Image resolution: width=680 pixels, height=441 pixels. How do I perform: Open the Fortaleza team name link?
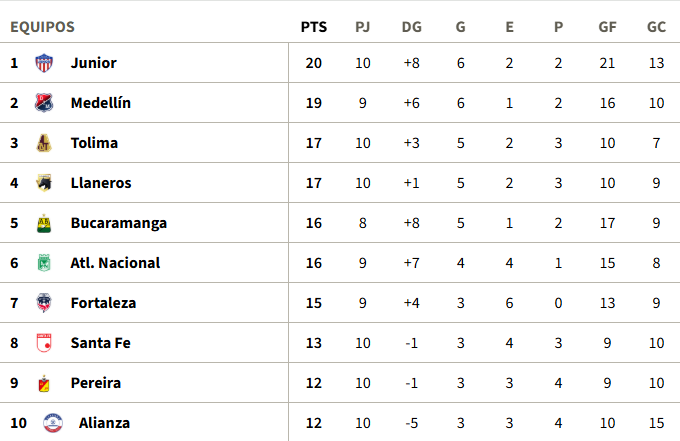tap(103, 303)
